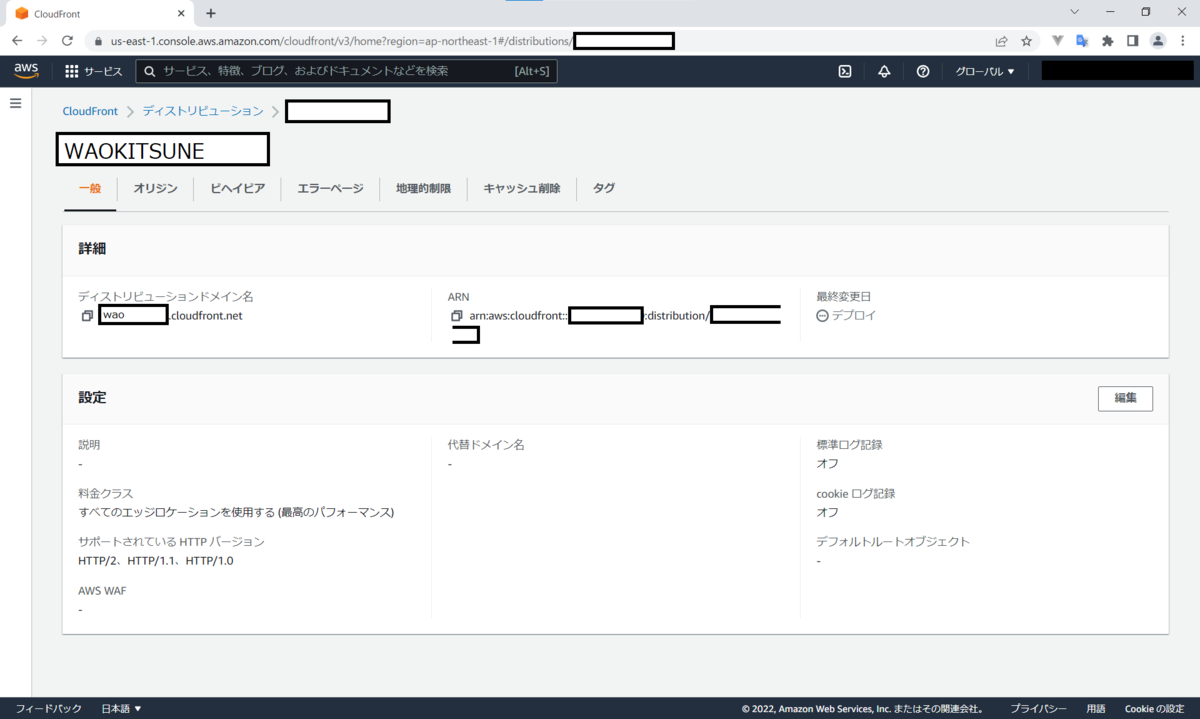Click the browser forward arrow

(x=42, y=41)
